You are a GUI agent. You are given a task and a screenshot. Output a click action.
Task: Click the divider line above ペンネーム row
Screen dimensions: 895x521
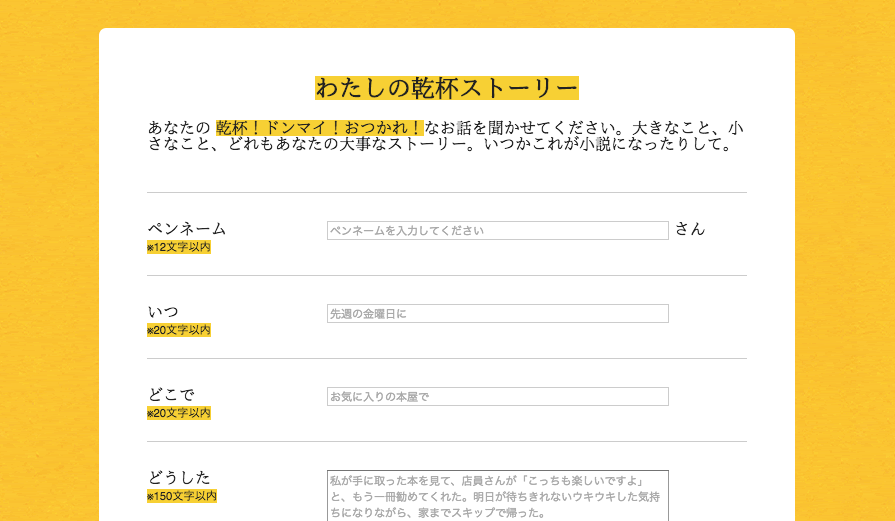point(446,192)
